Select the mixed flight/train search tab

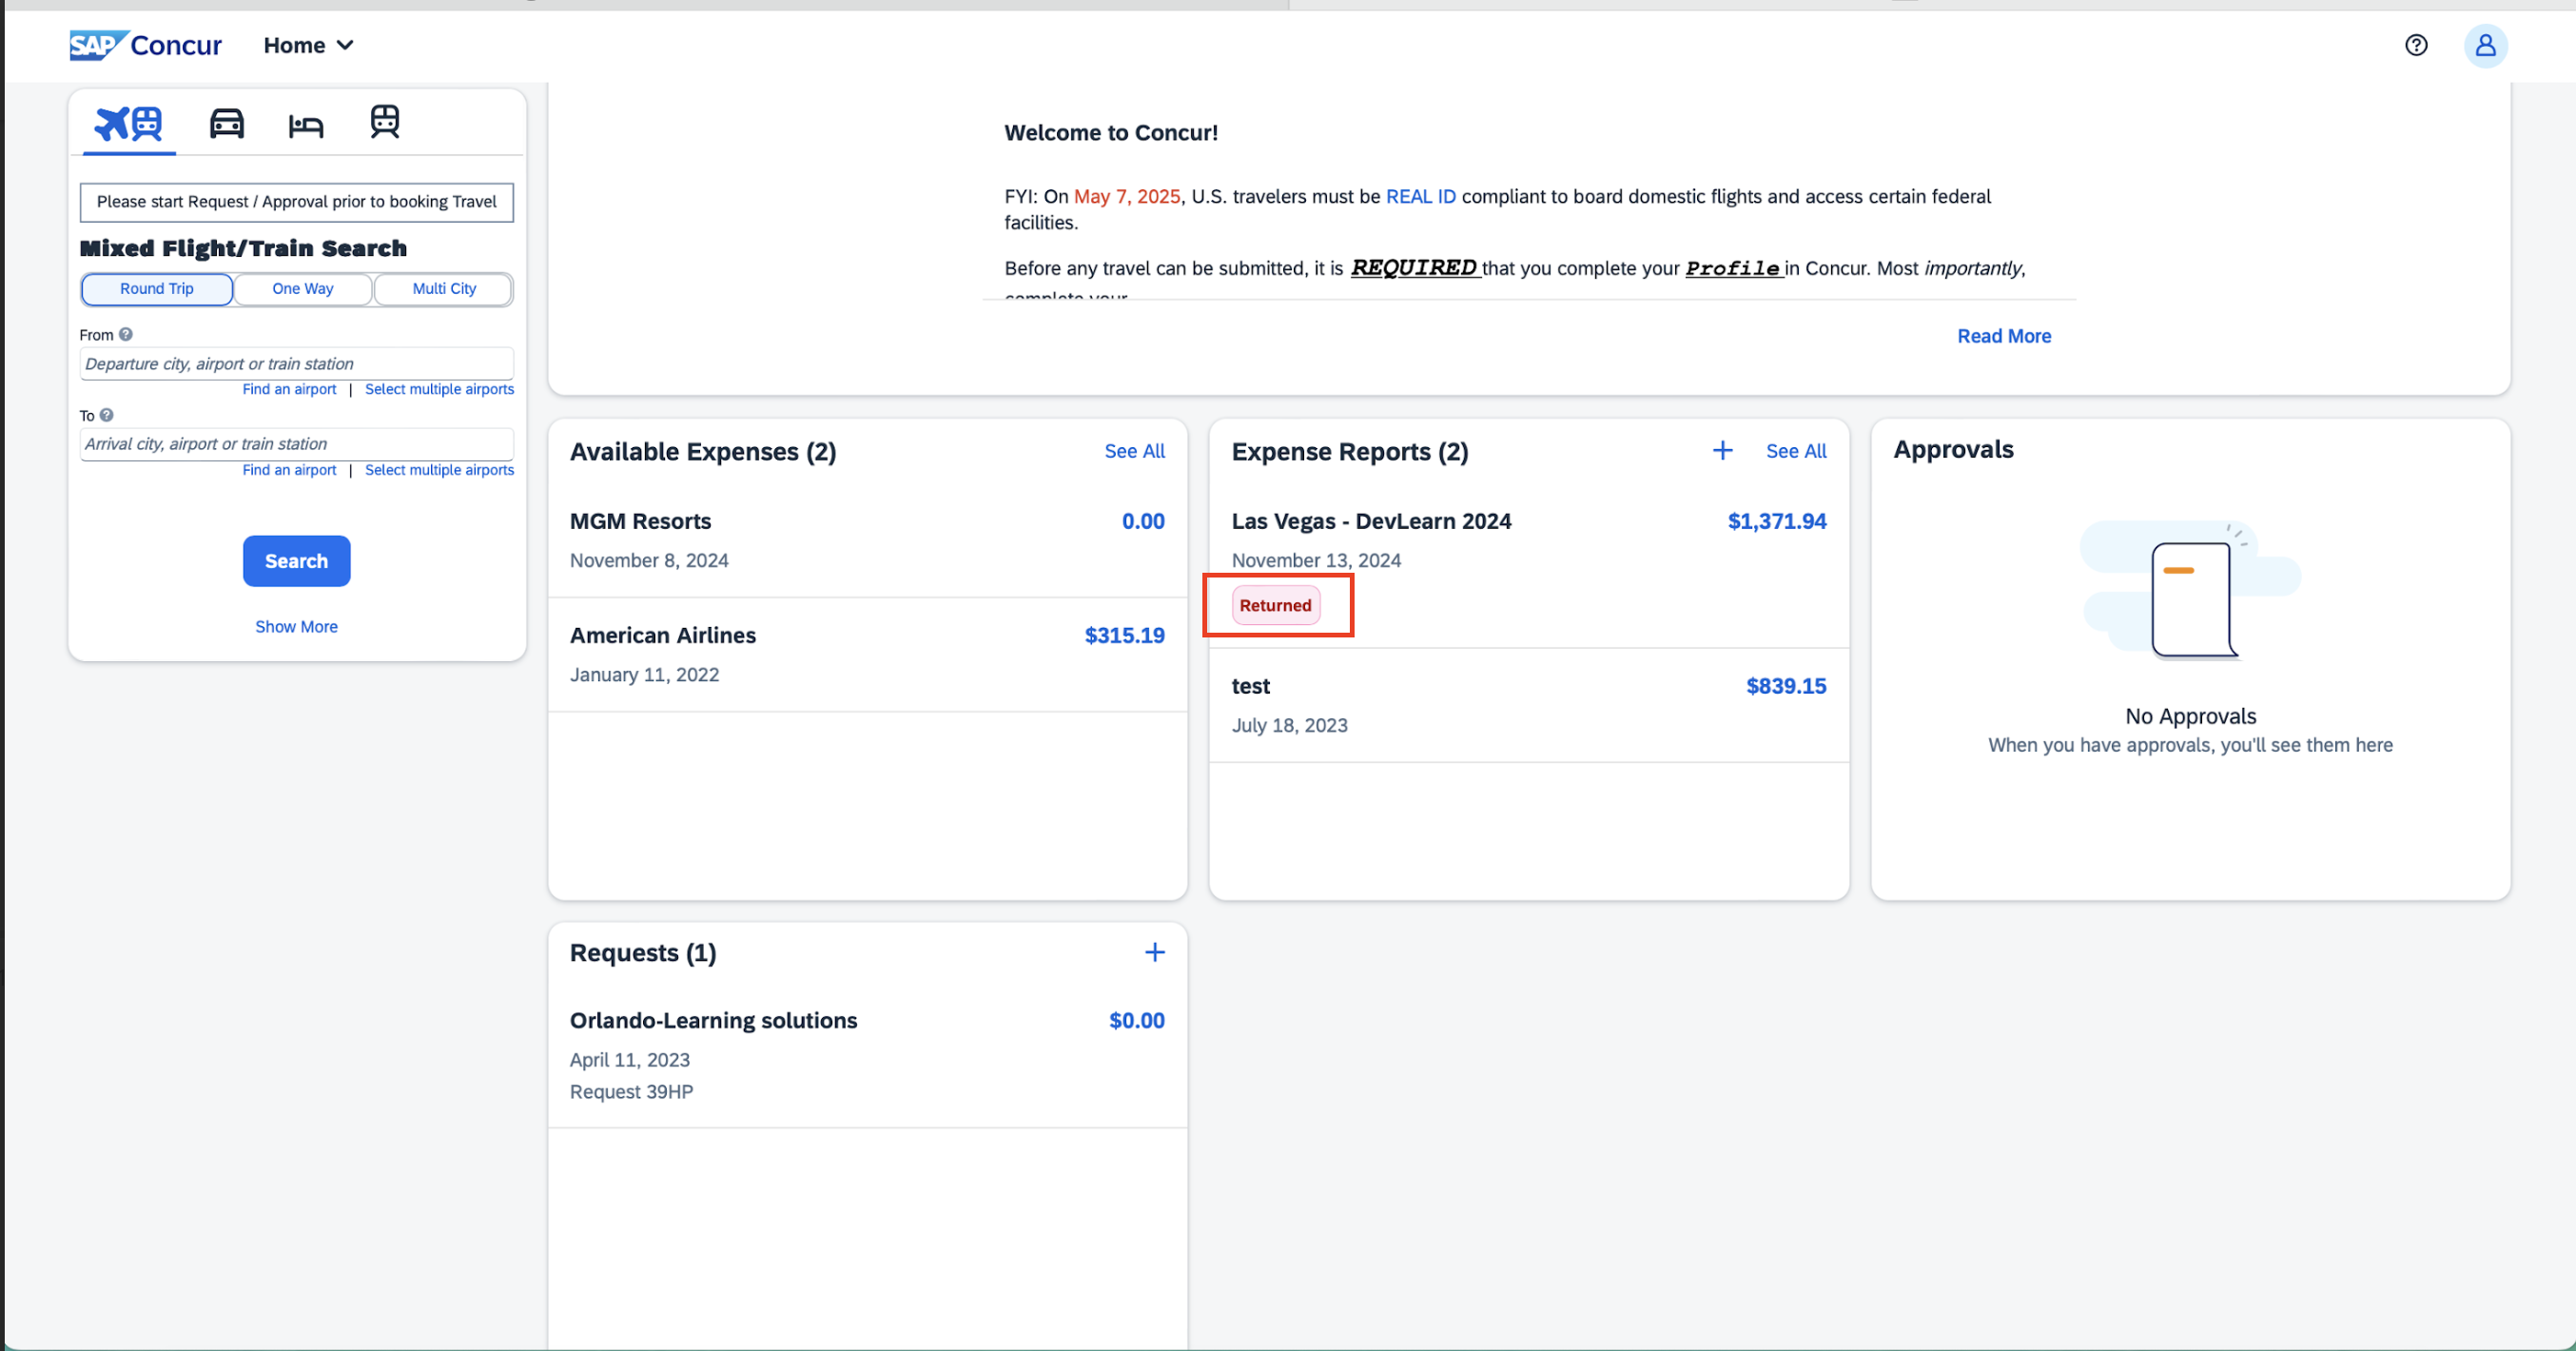(x=129, y=124)
